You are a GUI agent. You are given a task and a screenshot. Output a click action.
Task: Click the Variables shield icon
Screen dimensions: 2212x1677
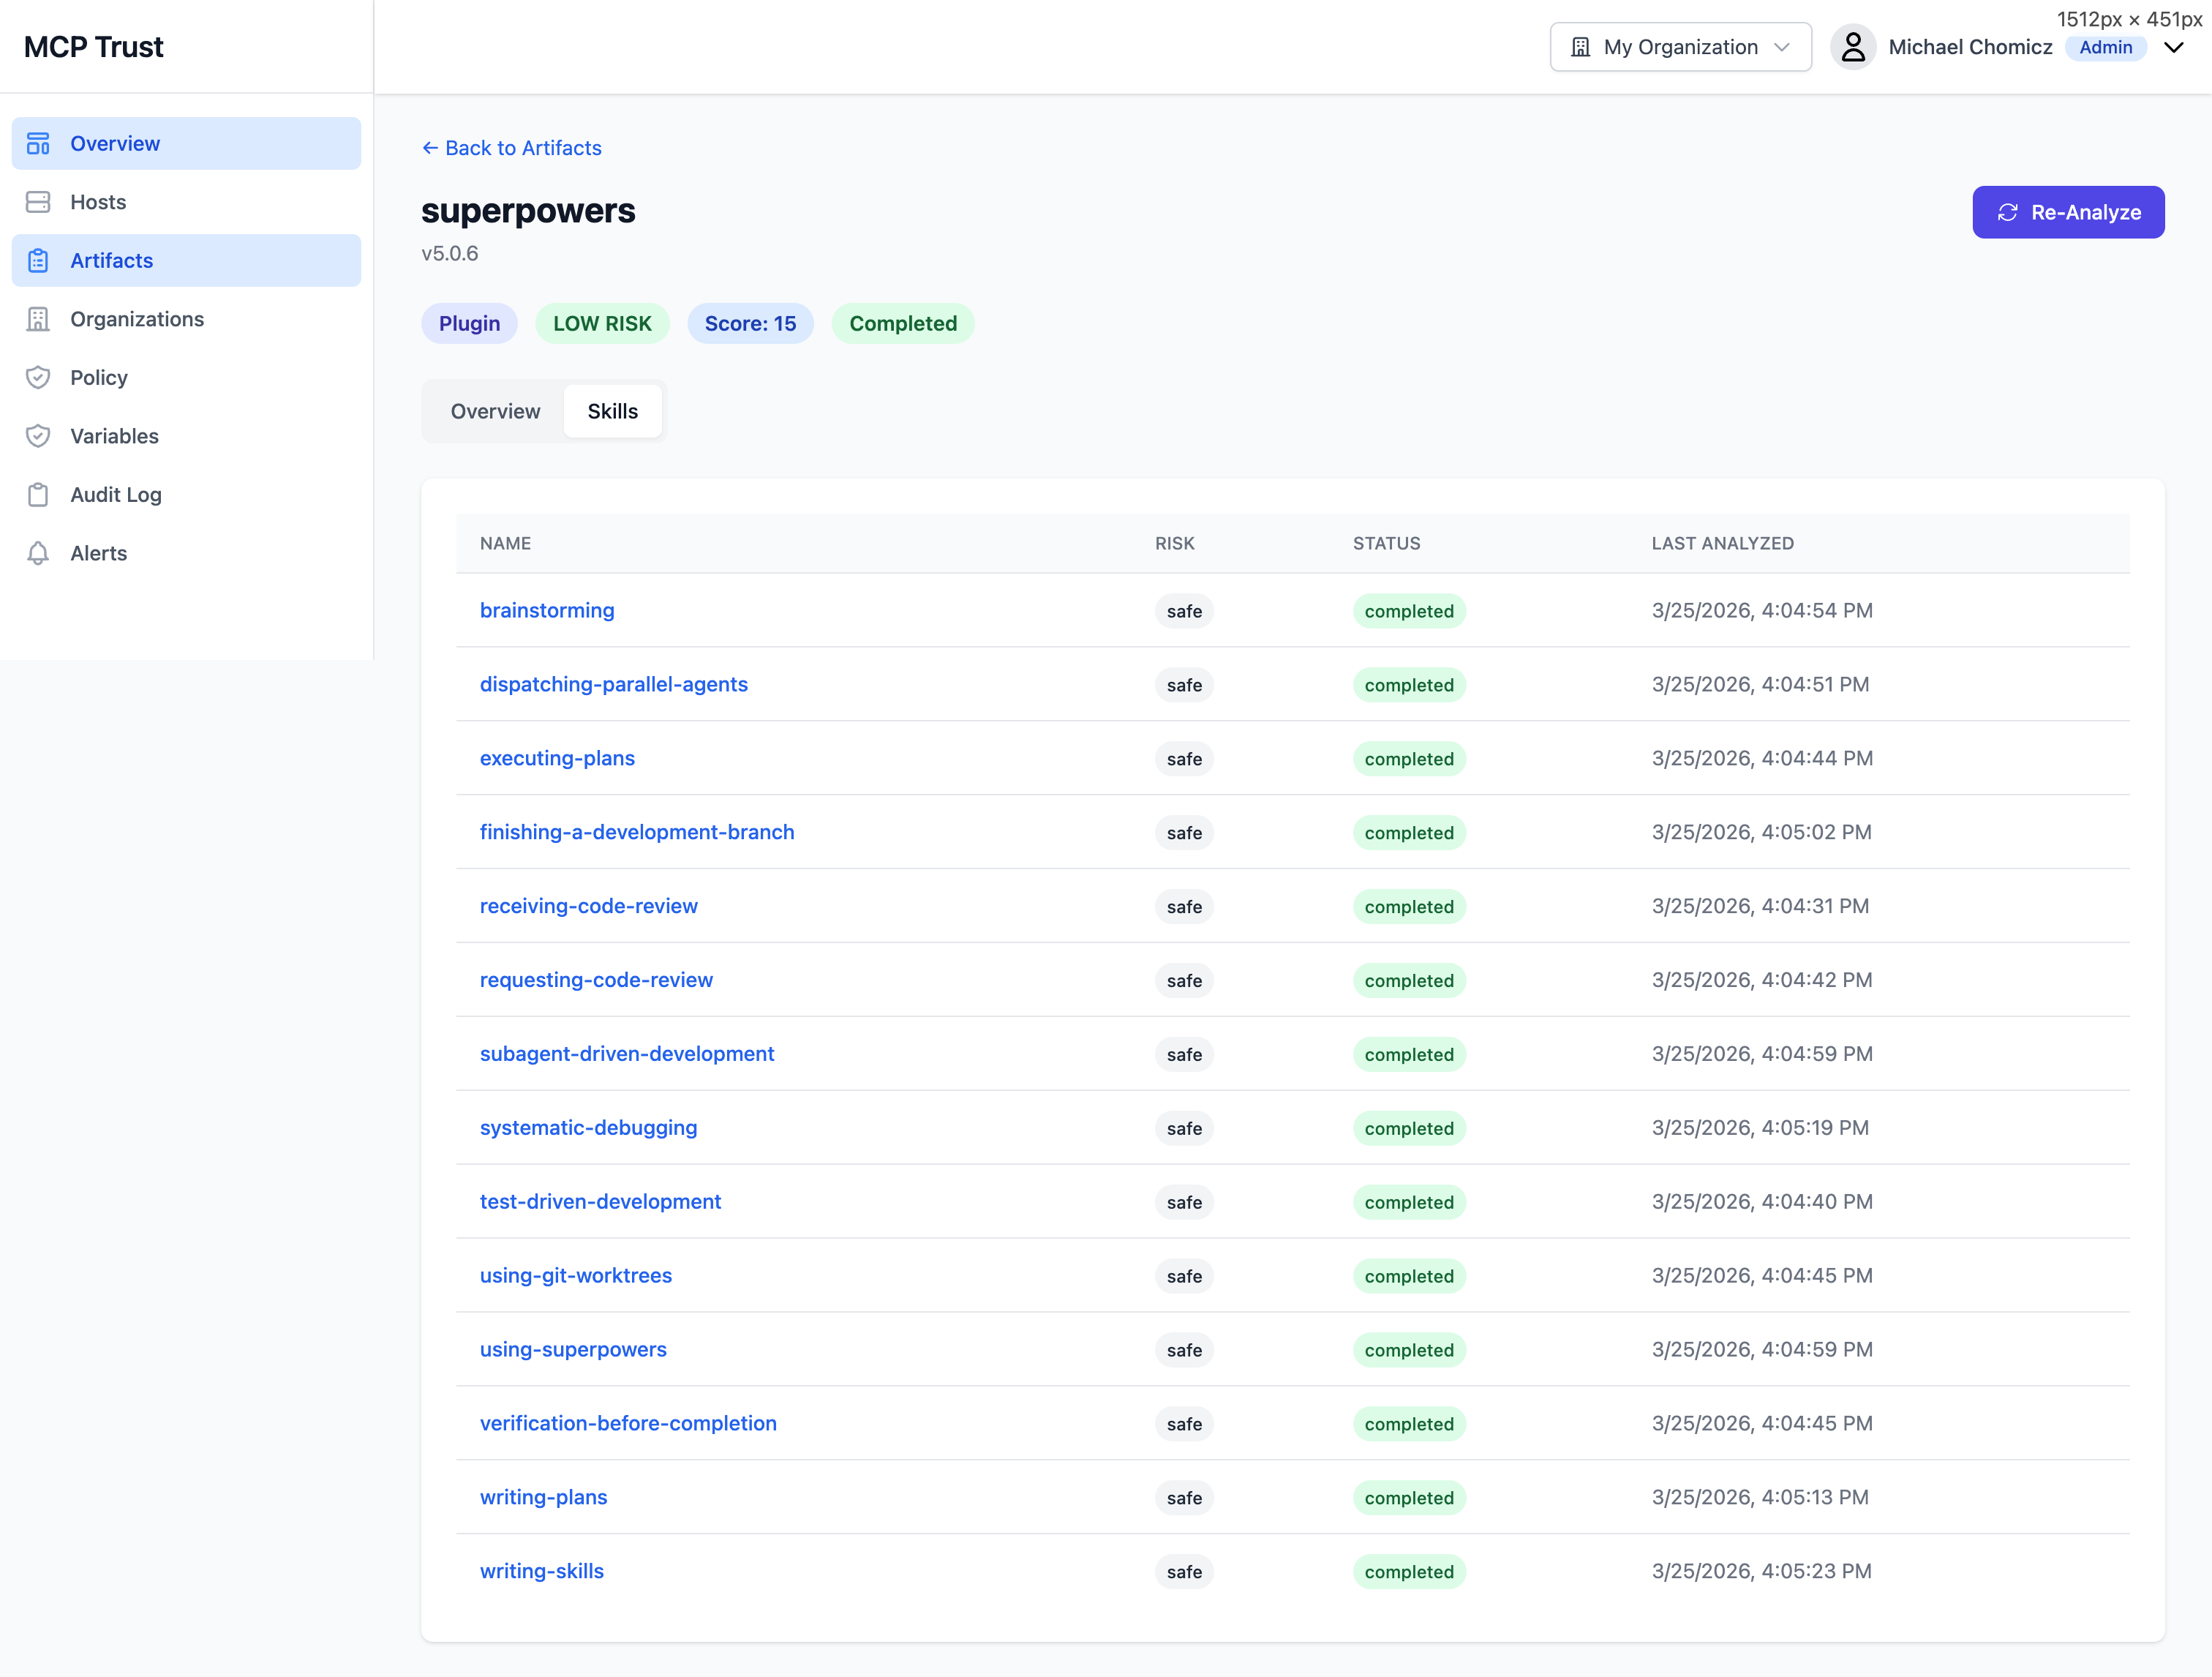click(38, 435)
